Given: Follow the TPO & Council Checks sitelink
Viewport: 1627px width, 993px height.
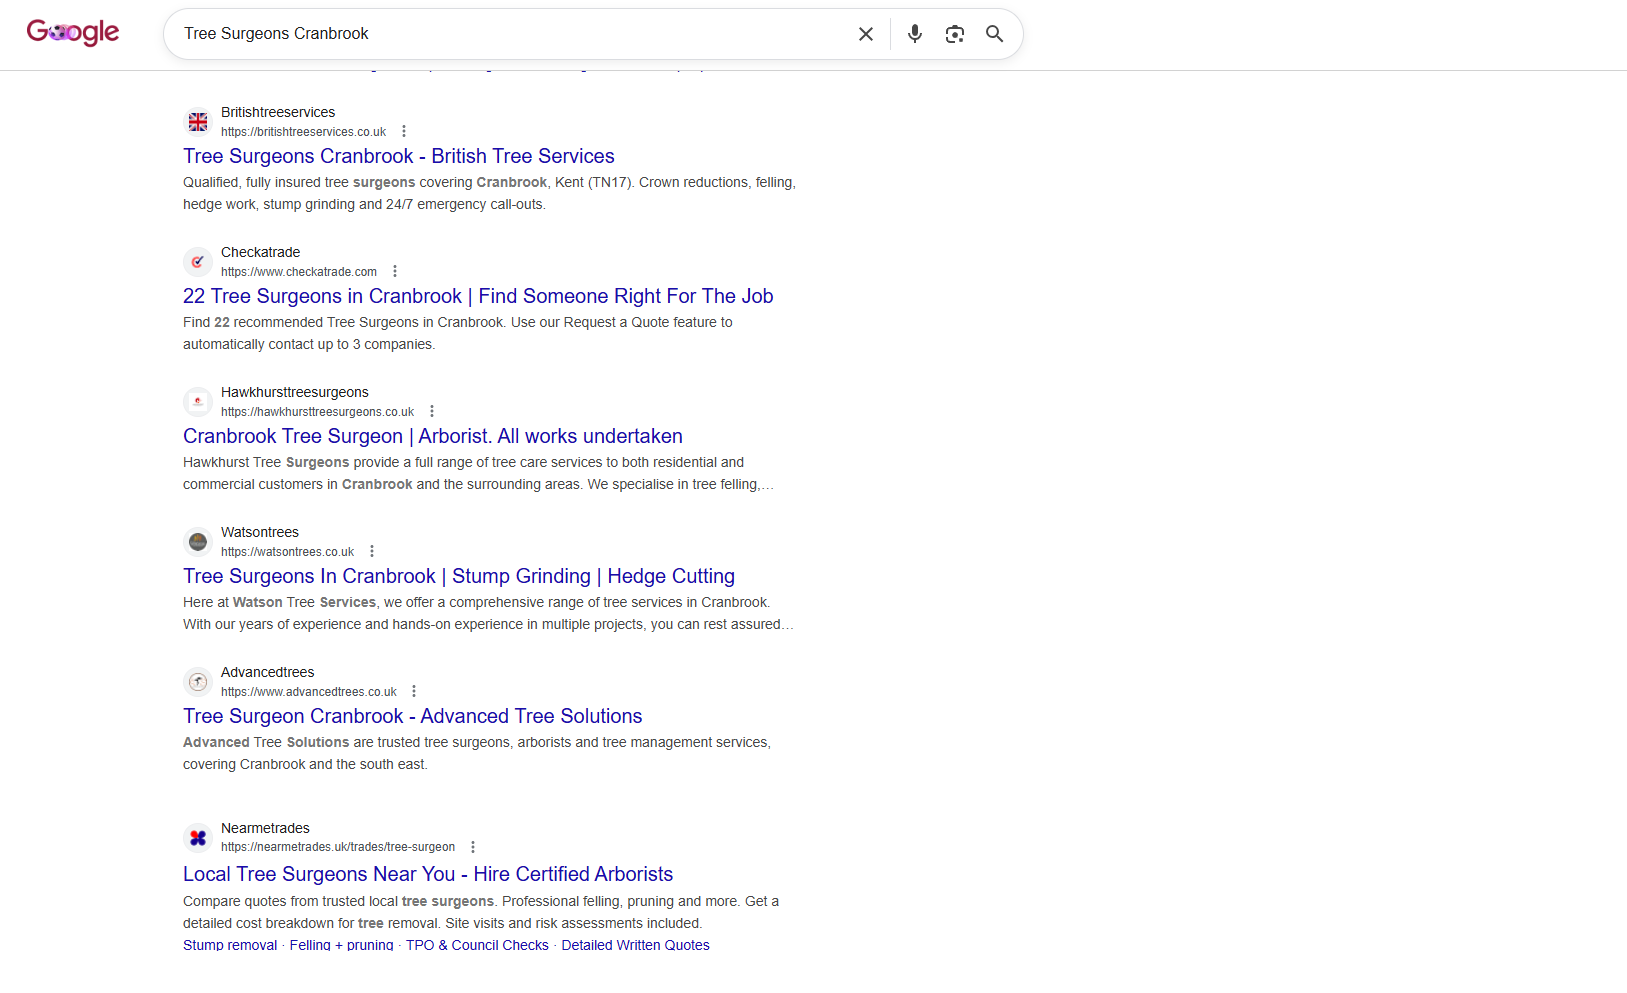Looking at the screenshot, I should pyautogui.click(x=477, y=945).
